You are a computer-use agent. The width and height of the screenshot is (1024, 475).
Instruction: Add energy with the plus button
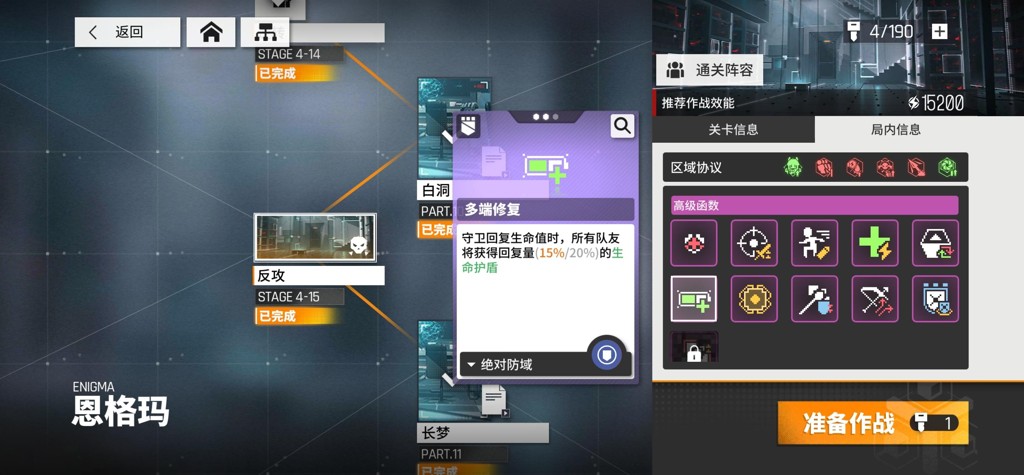pos(939,31)
